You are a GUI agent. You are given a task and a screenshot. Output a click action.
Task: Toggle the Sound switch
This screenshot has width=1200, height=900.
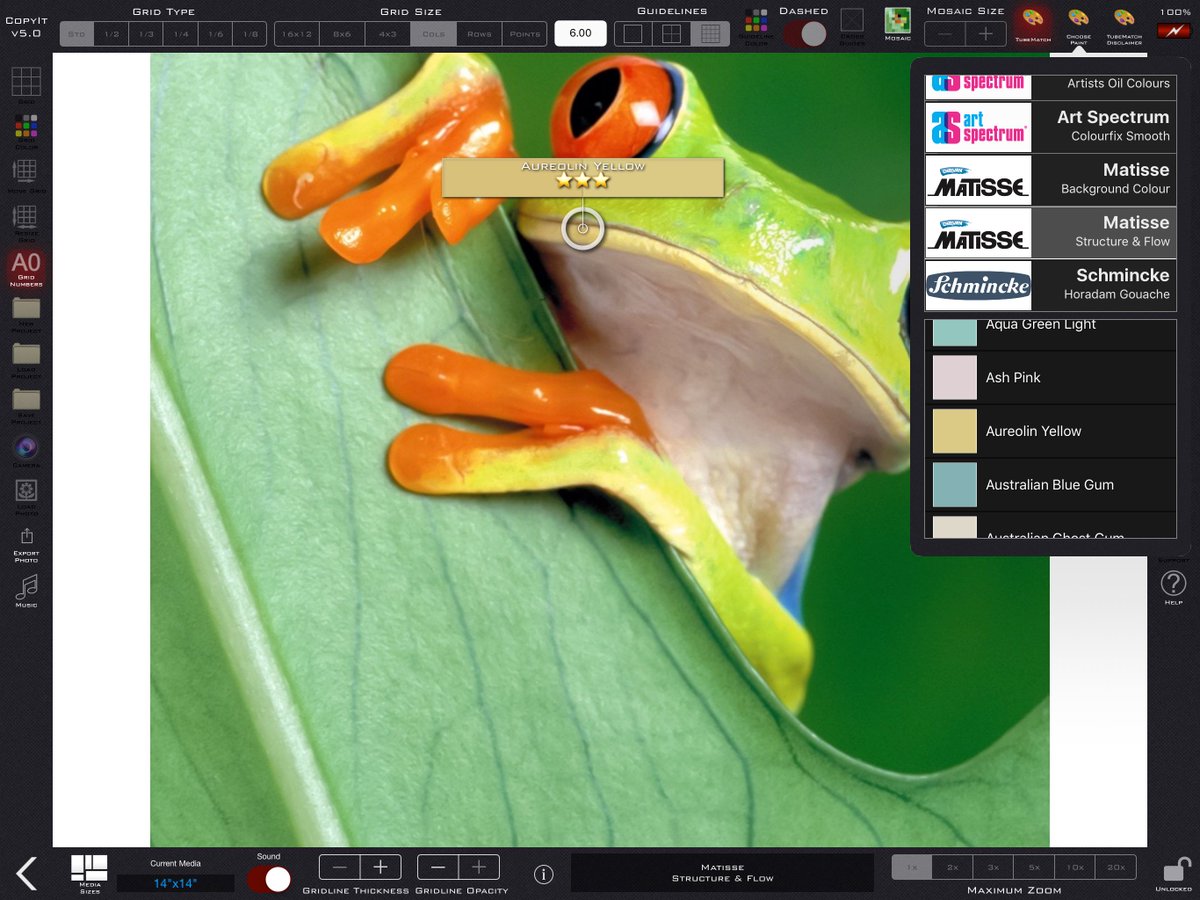click(x=268, y=879)
